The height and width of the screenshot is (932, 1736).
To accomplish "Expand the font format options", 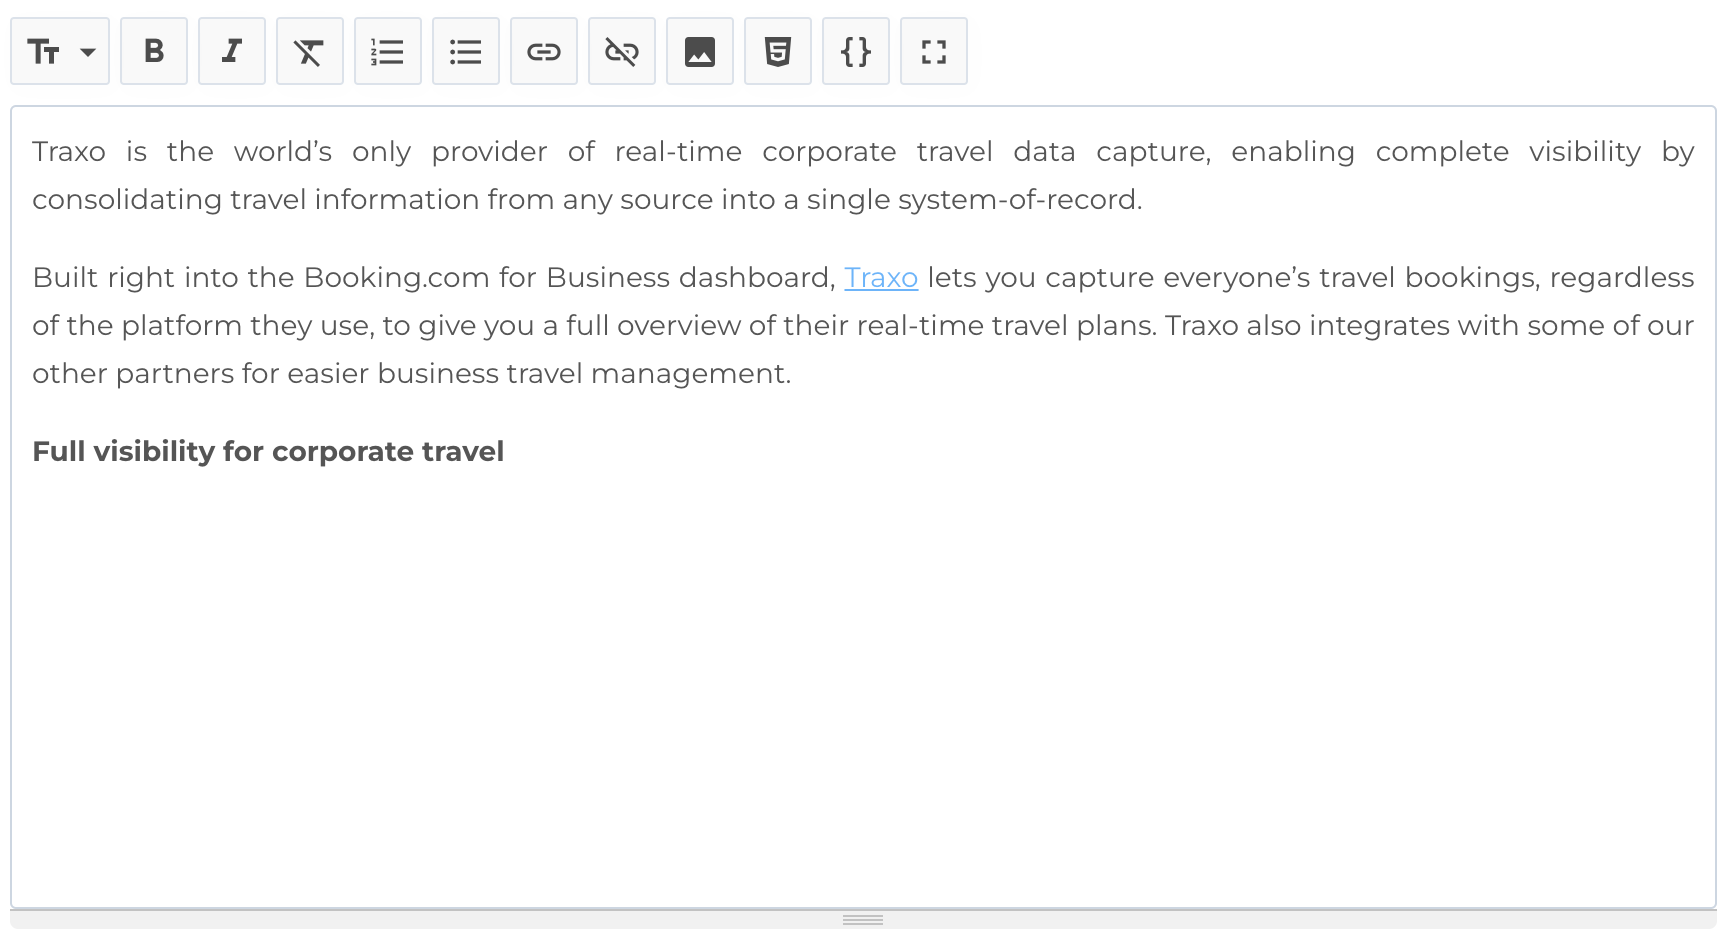I will 86,51.
